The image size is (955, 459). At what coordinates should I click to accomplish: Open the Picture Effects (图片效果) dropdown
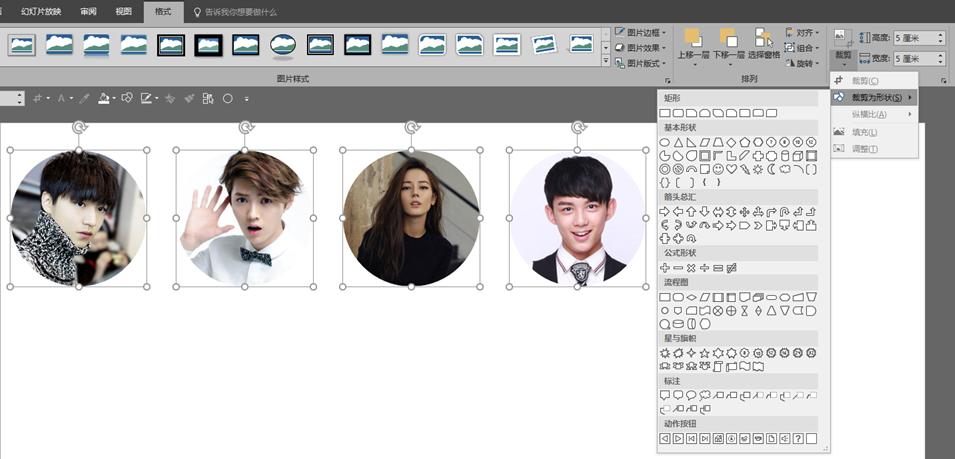(642, 47)
